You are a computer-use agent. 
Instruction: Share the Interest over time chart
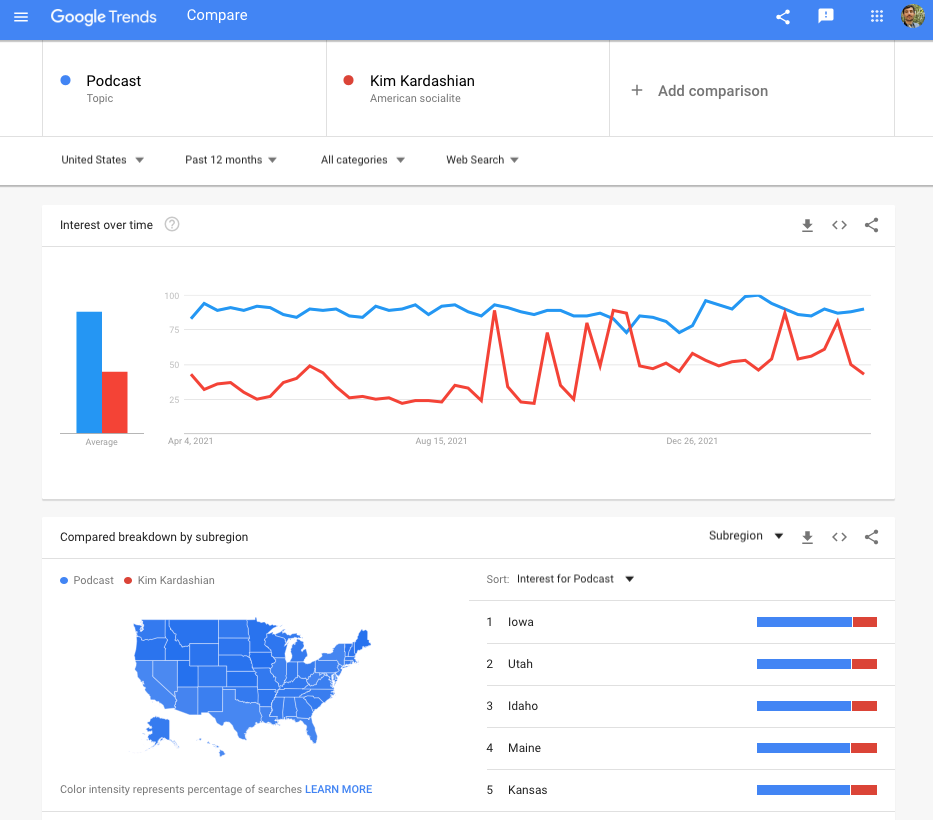[872, 225]
